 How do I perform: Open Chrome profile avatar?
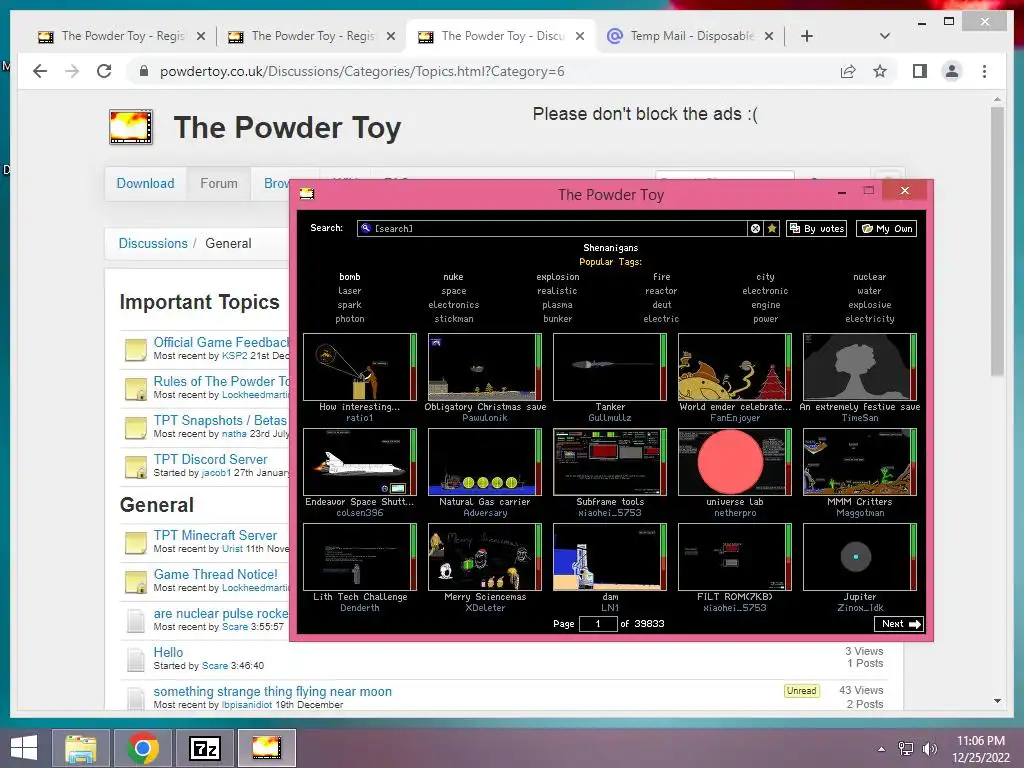point(952,71)
